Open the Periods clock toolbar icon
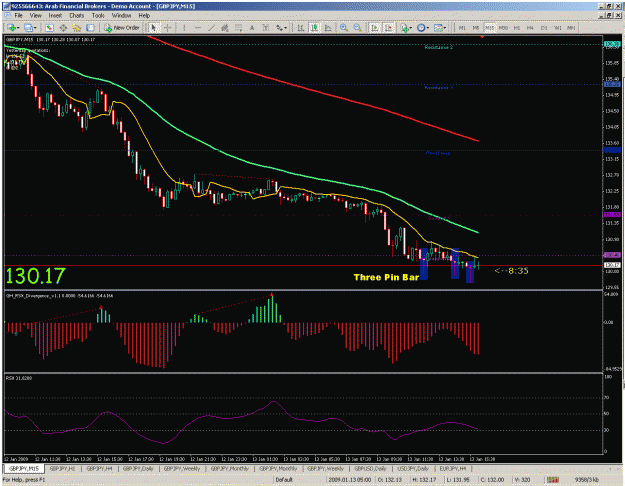Image resolution: width=625 pixels, height=486 pixels. pyautogui.click(x=421, y=28)
